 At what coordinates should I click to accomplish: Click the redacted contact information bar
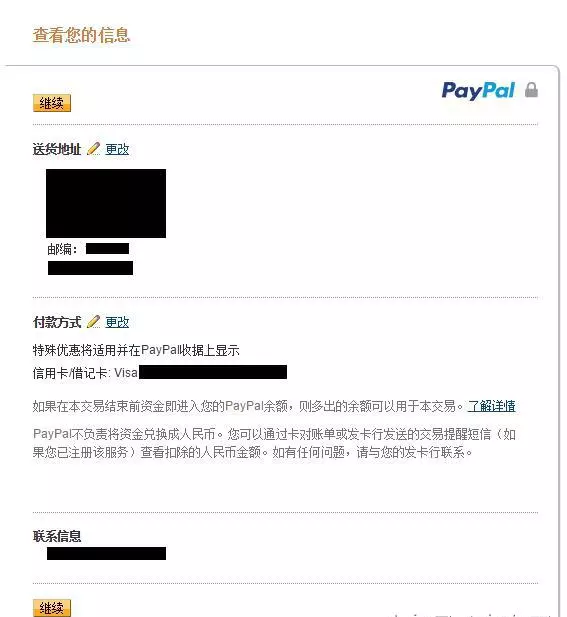(106, 553)
